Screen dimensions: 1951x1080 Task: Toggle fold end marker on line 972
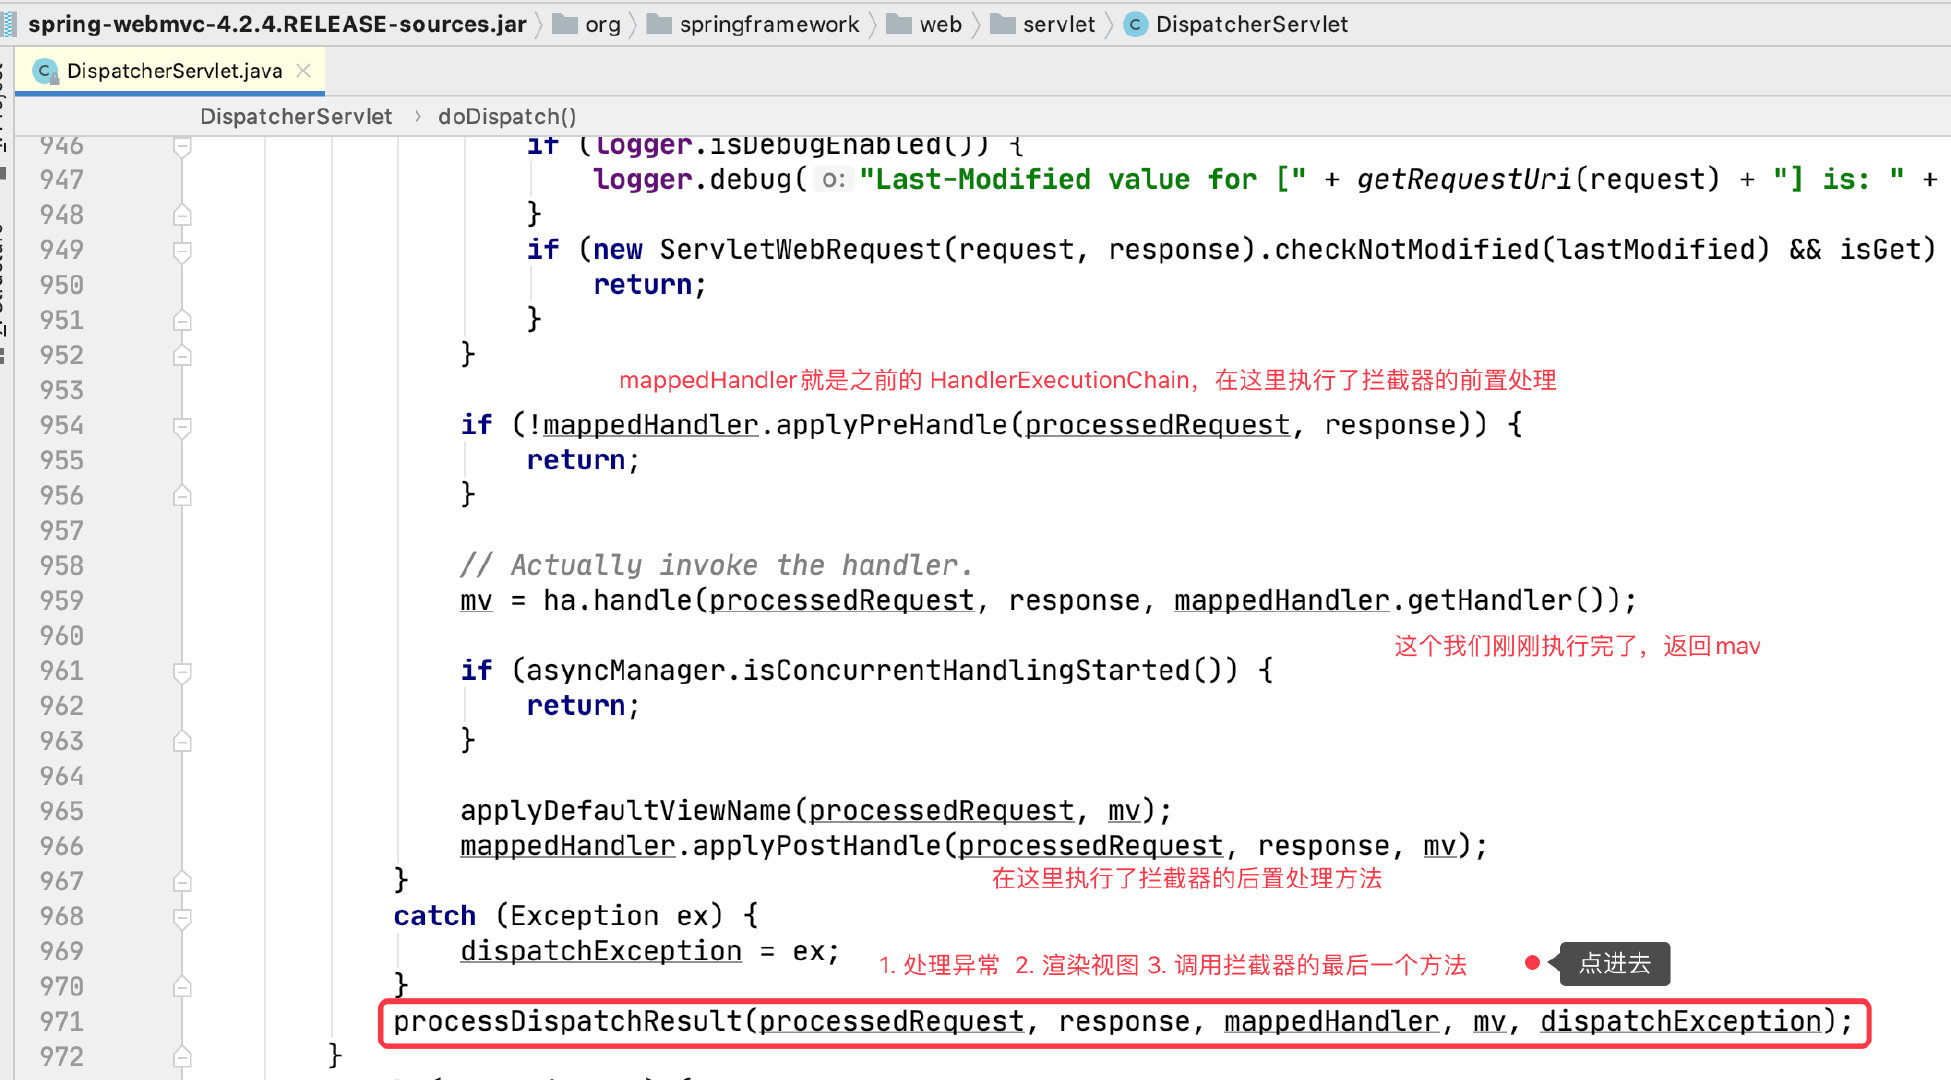point(182,1056)
